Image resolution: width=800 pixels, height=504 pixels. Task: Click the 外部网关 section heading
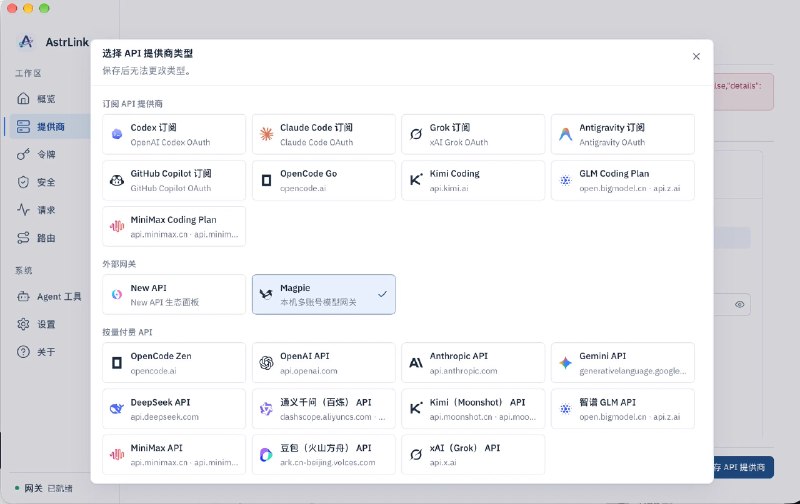(x=119, y=264)
